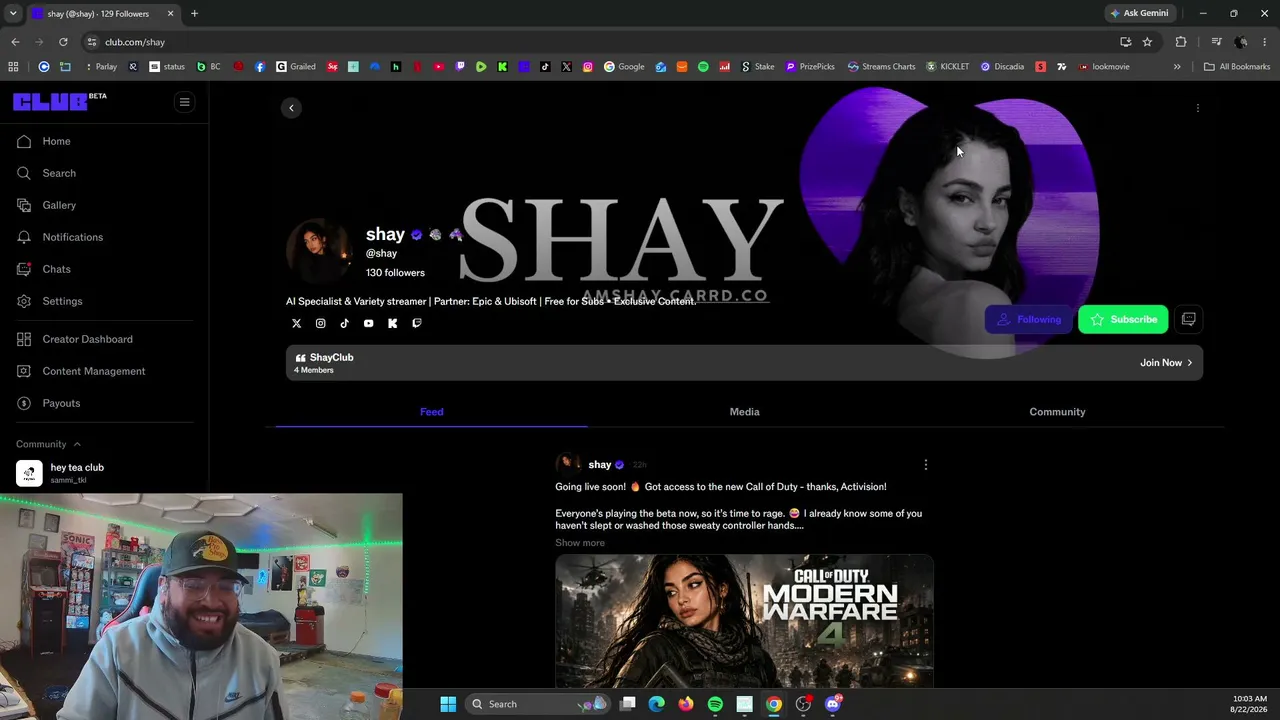Collapse the sidebar with the hamburger icon
The image size is (1280, 720).
coord(184,102)
